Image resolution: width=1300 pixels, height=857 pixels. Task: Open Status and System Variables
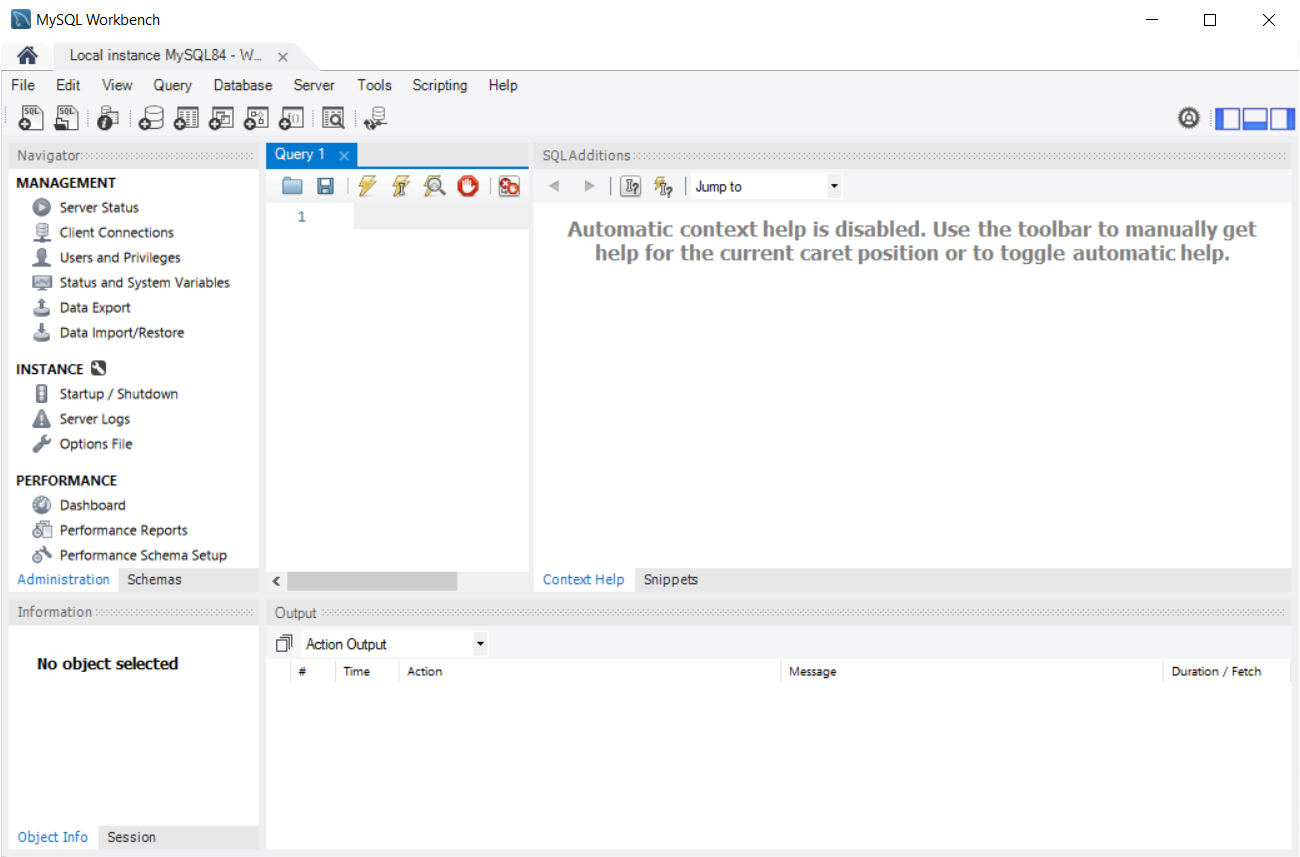pos(144,282)
